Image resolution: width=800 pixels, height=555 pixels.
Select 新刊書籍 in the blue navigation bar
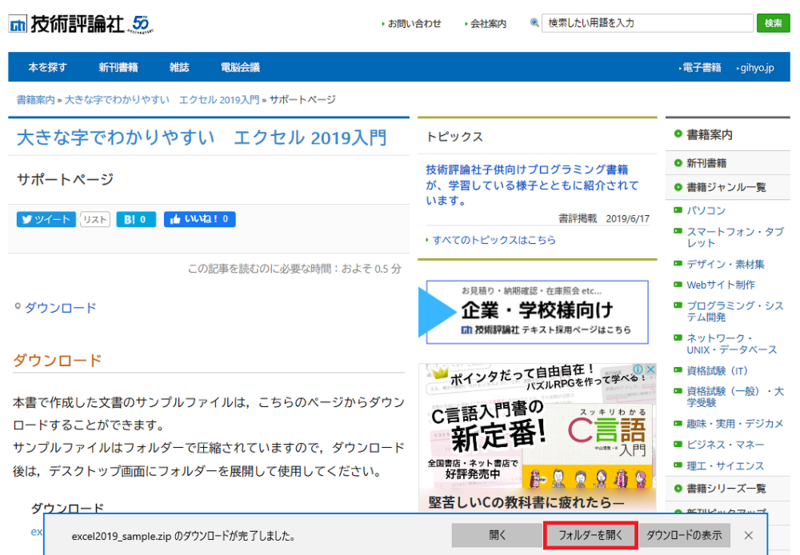pyautogui.click(x=118, y=67)
